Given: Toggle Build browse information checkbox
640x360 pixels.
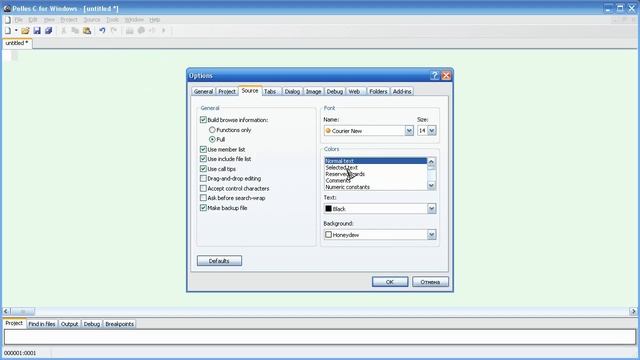Looking at the screenshot, I should coord(203,120).
